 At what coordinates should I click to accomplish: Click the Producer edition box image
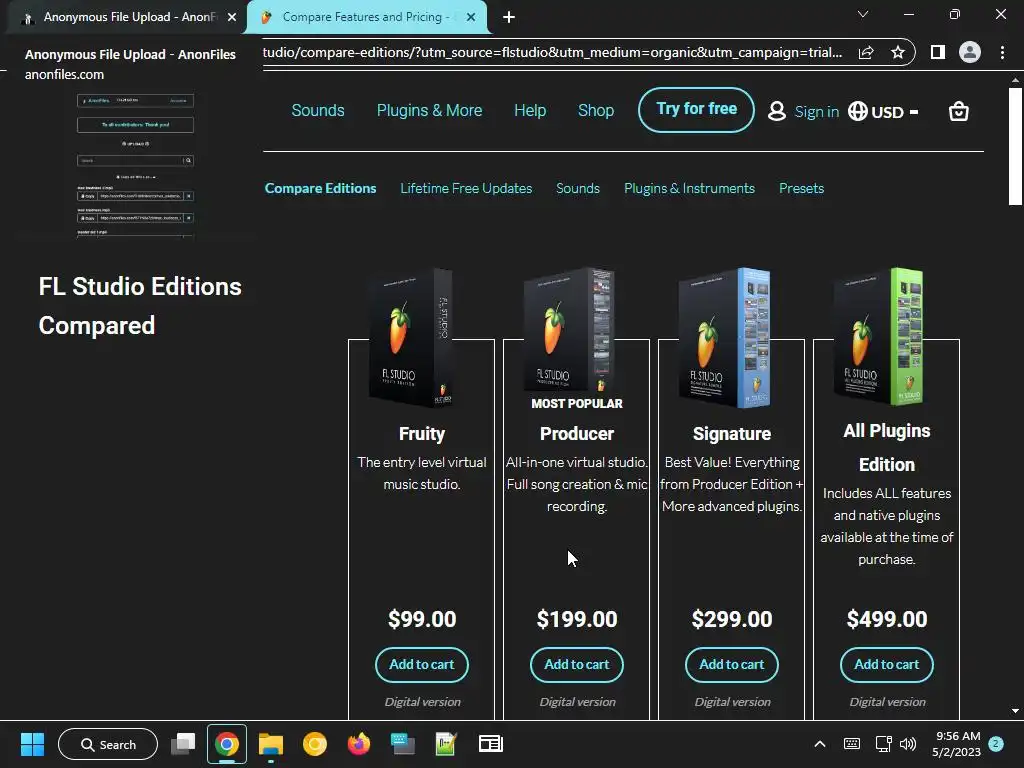(x=569, y=330)
